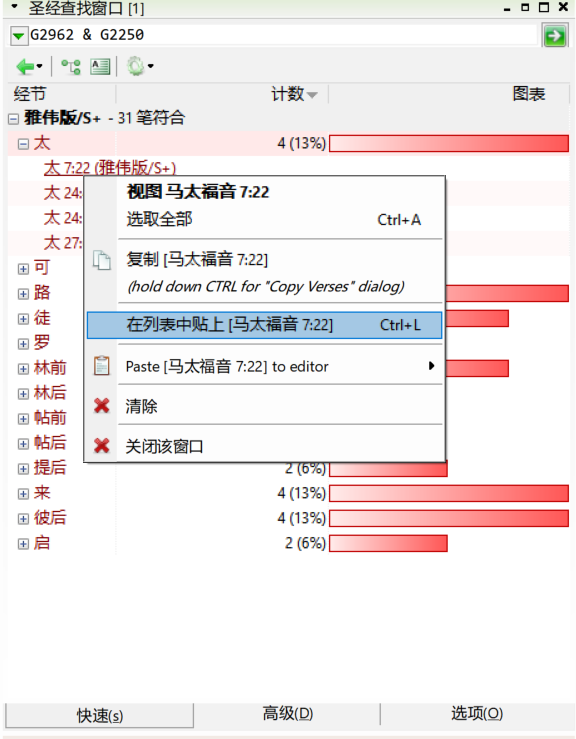Viewport: 576px width, 739px height.
Task: Click the green go search button
Action: pos(554,36)
